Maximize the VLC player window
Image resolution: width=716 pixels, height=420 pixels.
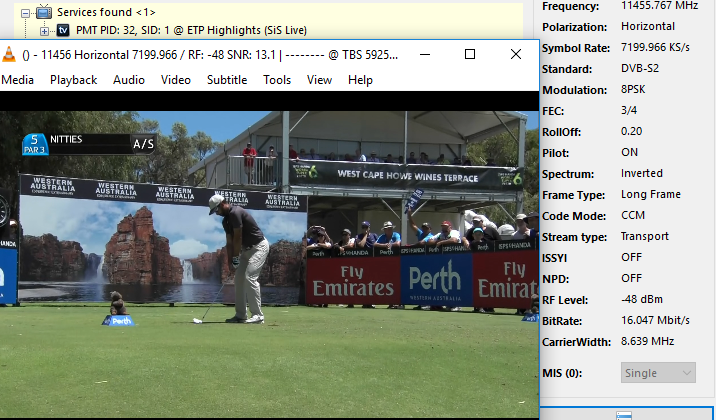470,55
